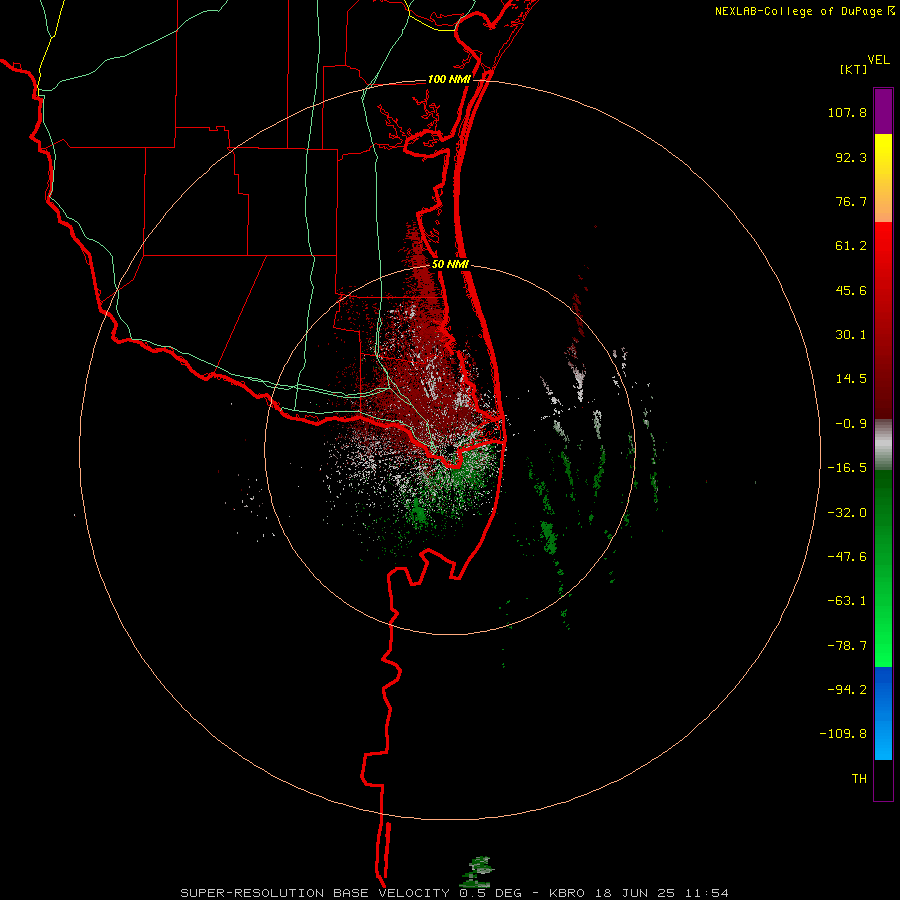The image size is (900, 900).
Task: Pick the purple segment of the color bar
Action: click(x=883, y=111)
